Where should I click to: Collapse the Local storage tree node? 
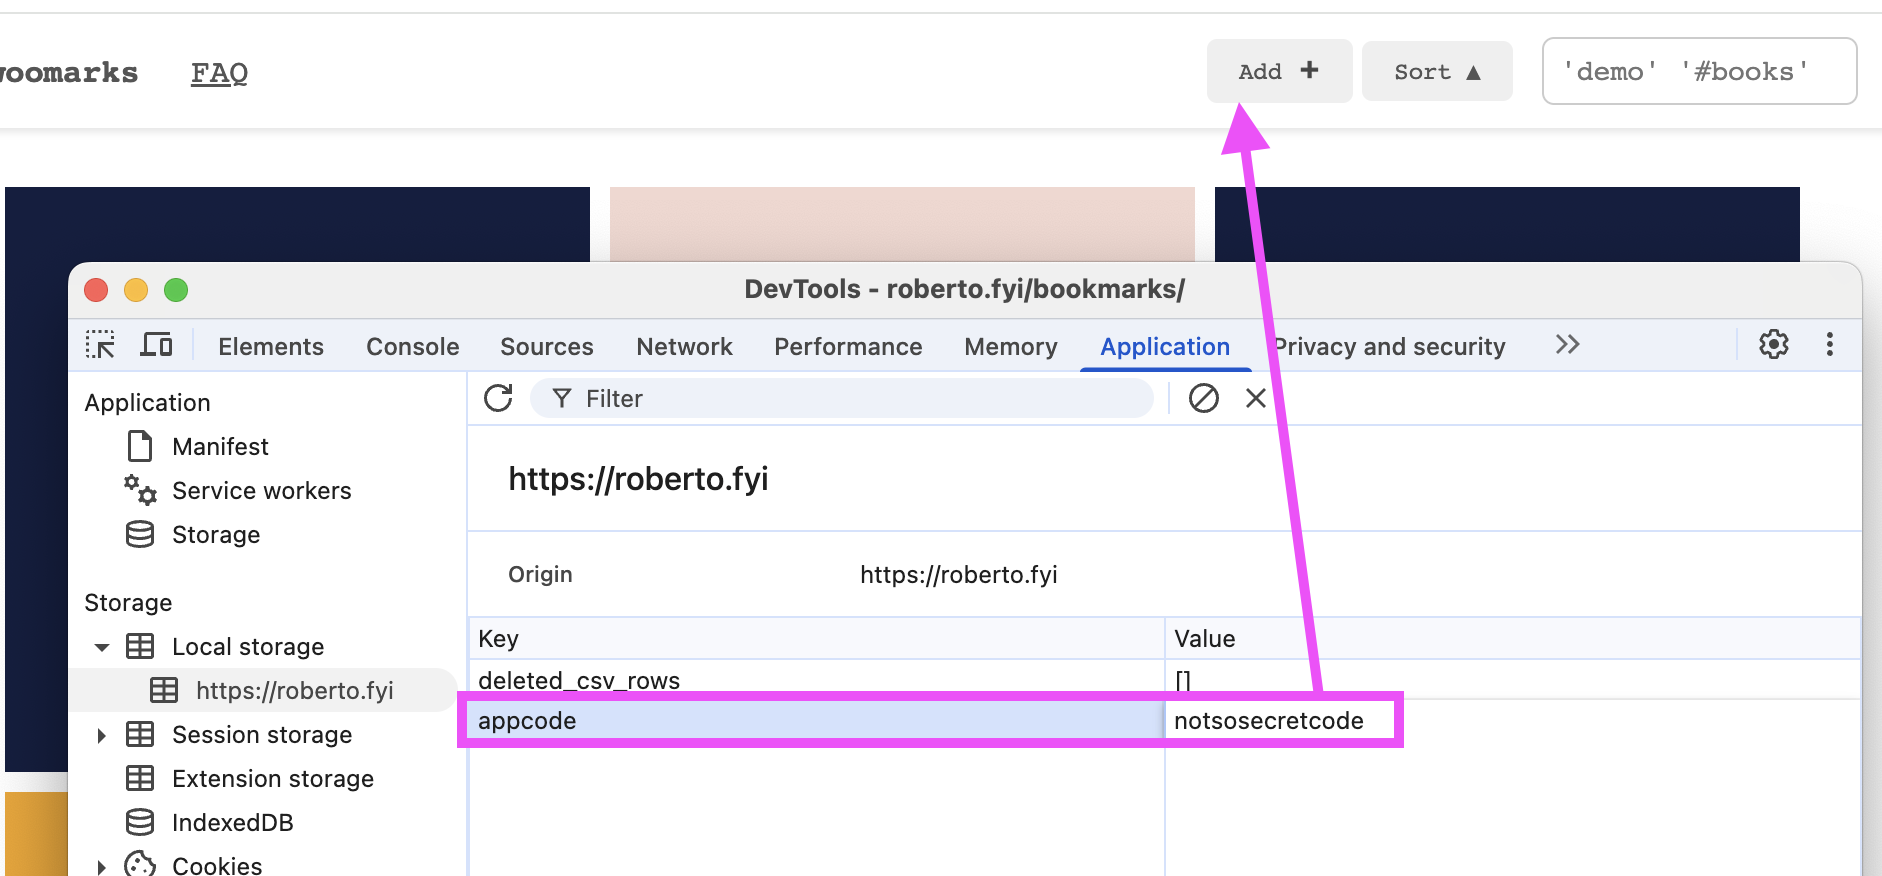(x=102, y=647)
